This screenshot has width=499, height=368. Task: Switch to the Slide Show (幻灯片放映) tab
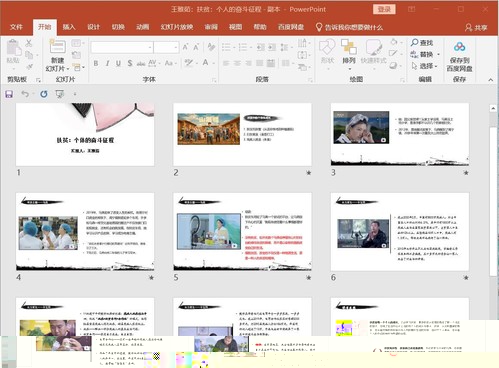click(x=177, y=27)
